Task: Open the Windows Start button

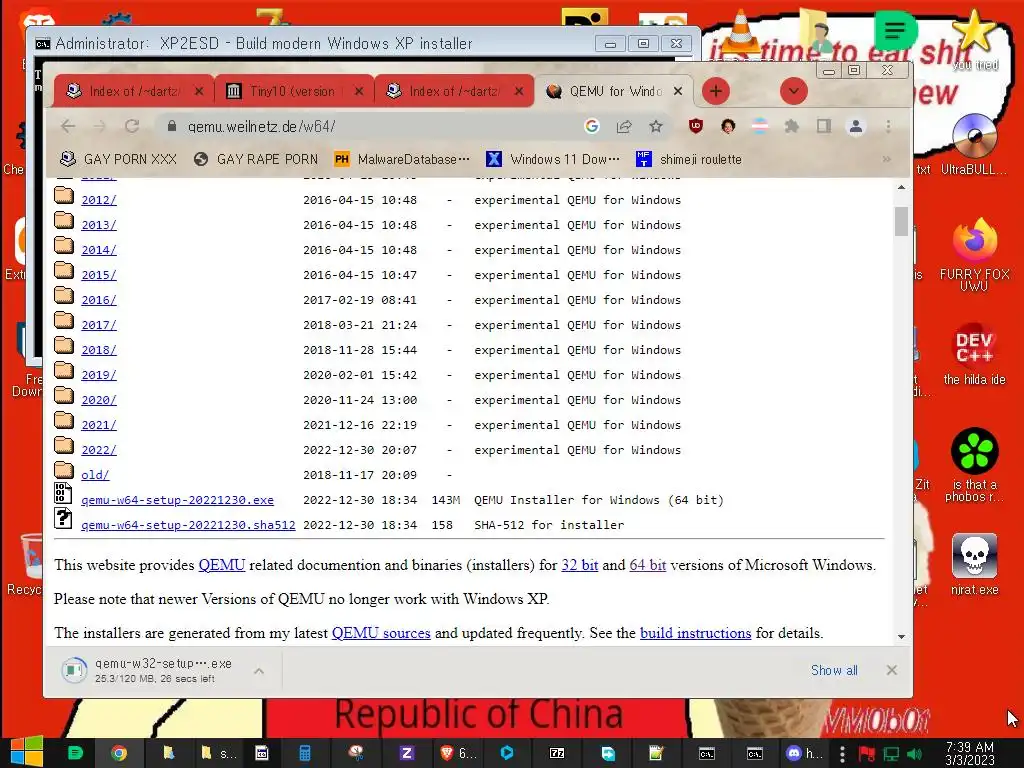Action: click(27, 752)
